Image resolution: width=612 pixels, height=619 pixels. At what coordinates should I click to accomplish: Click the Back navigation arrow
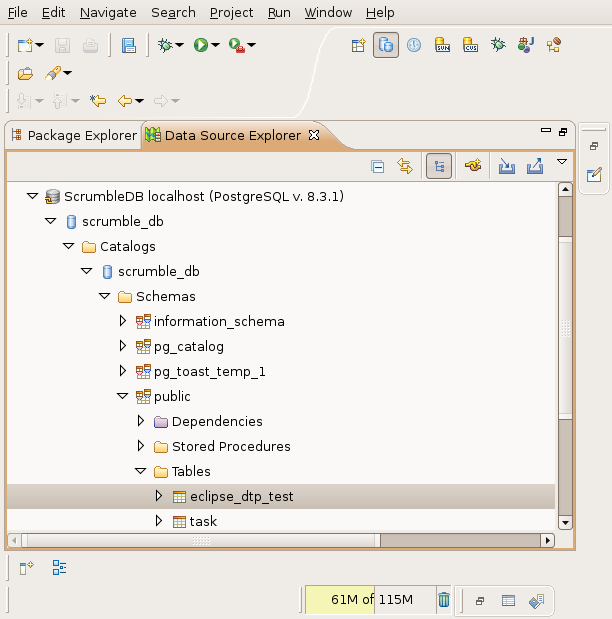pos(125,101)
